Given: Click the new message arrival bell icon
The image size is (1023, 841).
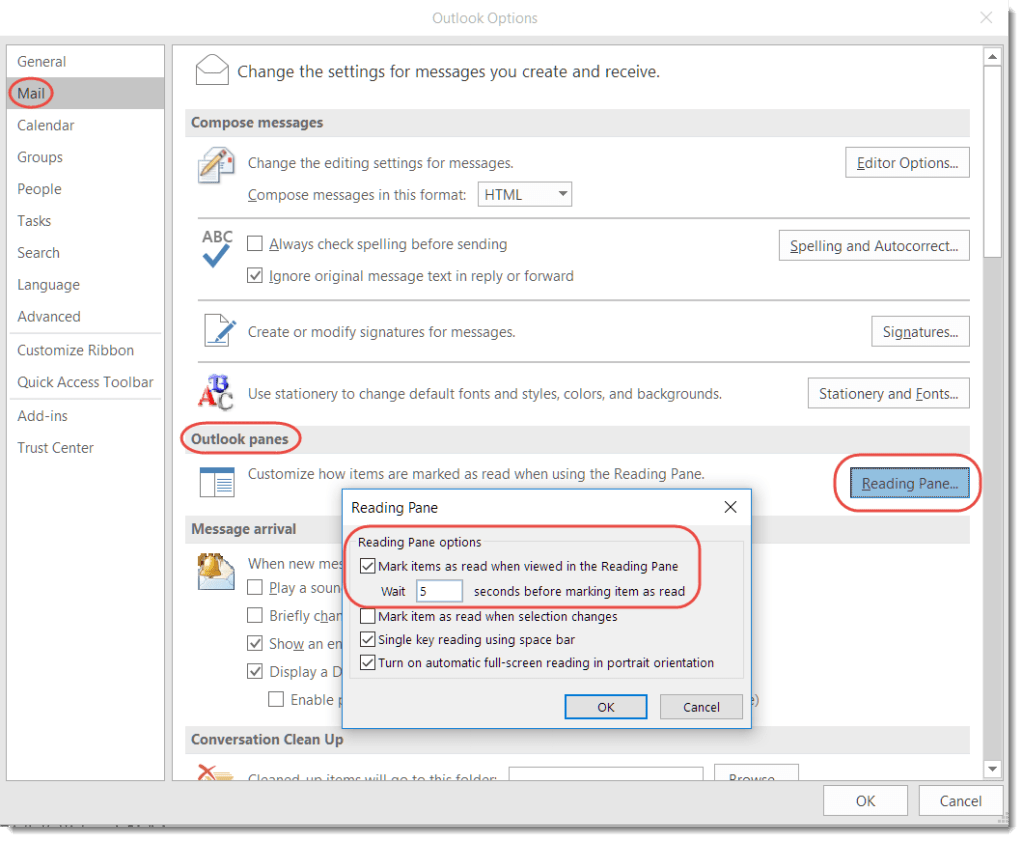Looking at the screenshot, I should point(216,572).
